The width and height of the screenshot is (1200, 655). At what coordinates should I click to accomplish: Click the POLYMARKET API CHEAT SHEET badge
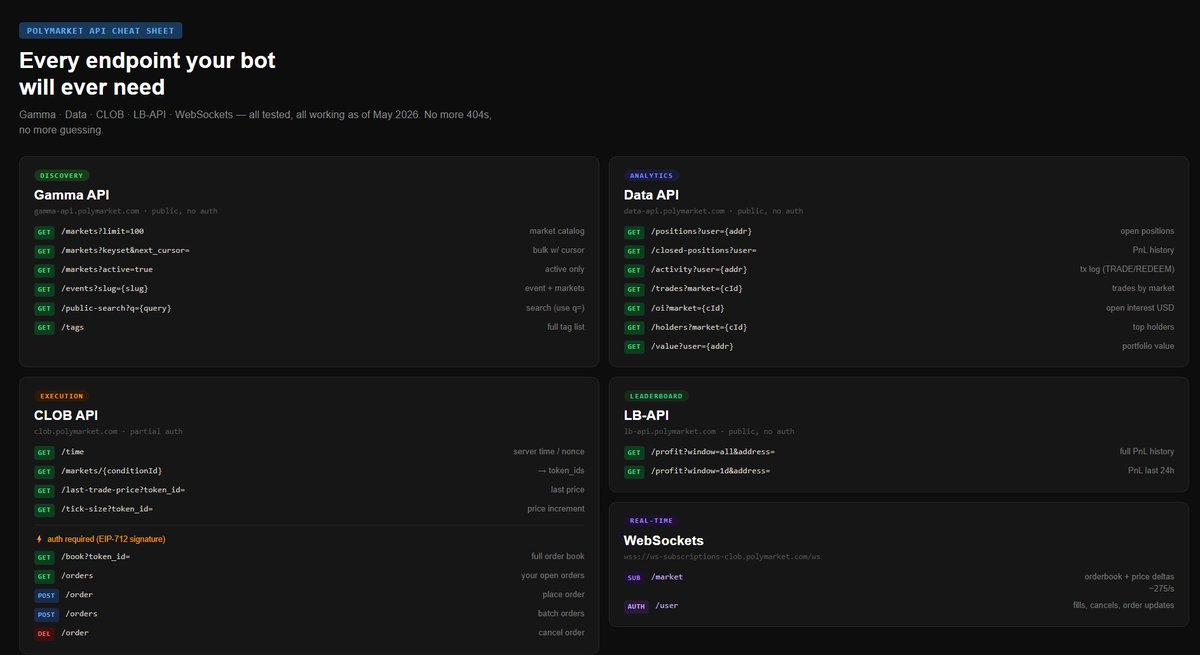pyautogui.click(x=101, y=31)
